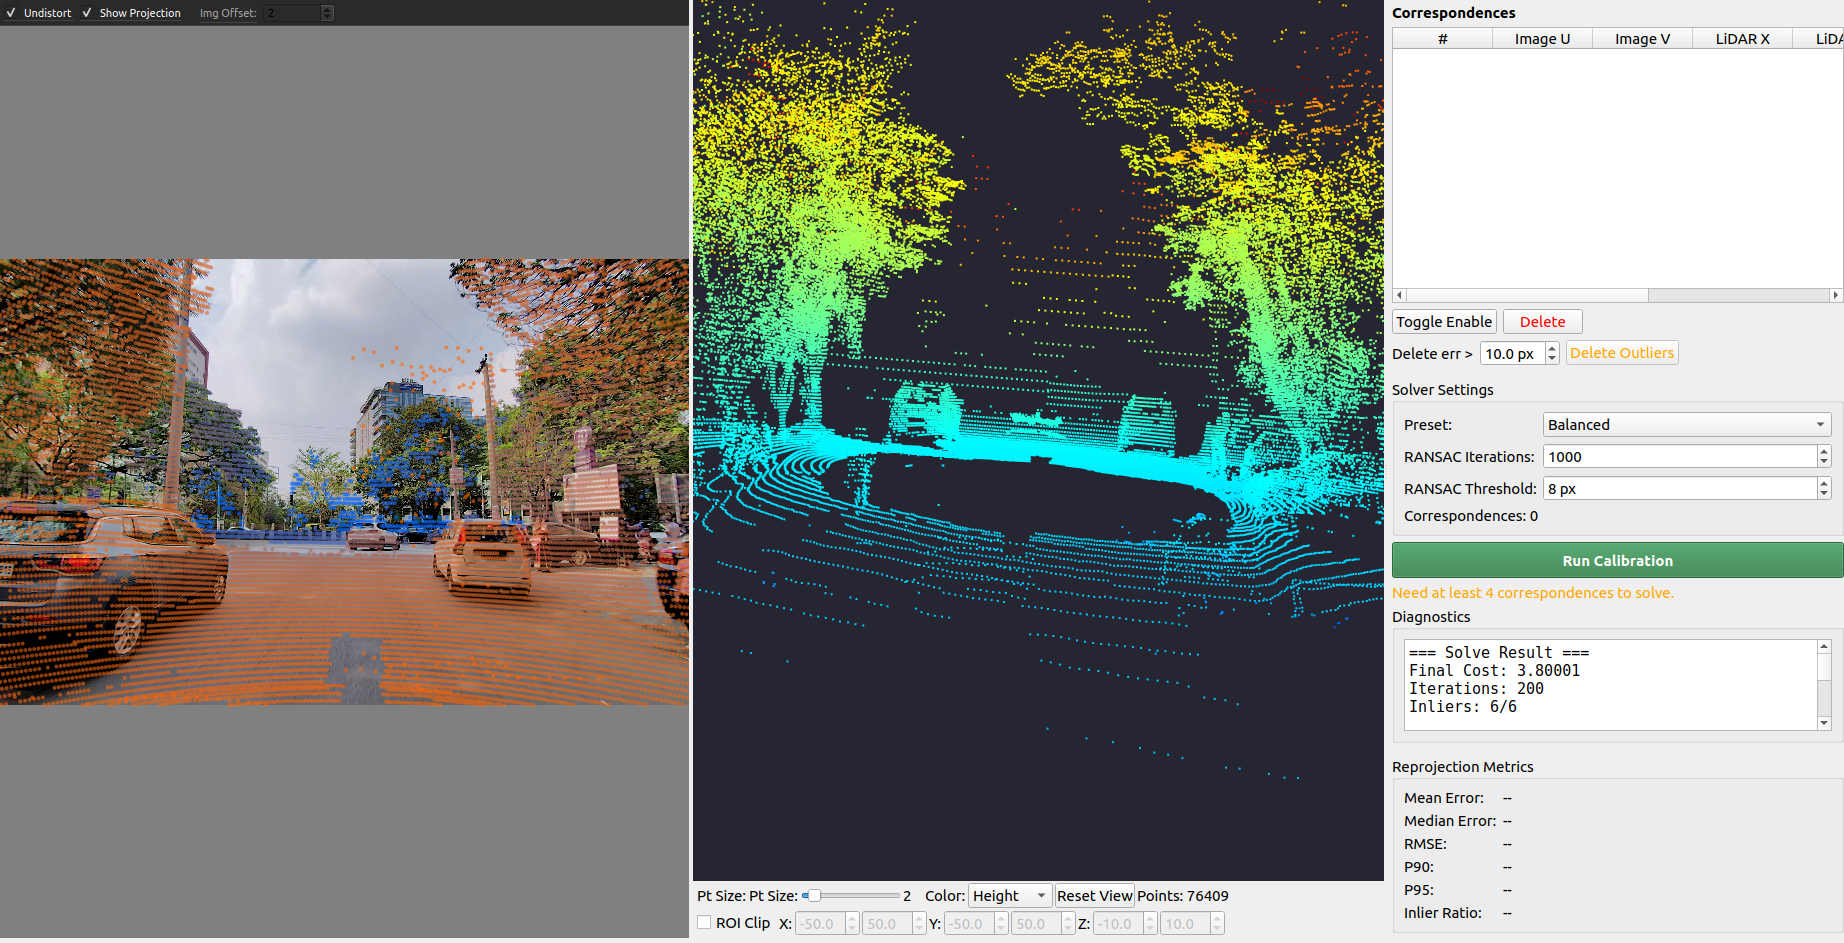Open the Preset dropdown set to Balanced

tap(1686, 424)
